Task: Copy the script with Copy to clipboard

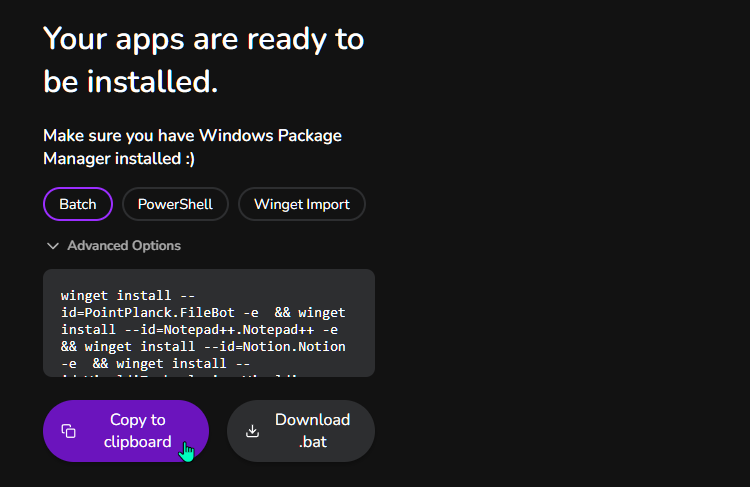Action: [x=126, y=431]
